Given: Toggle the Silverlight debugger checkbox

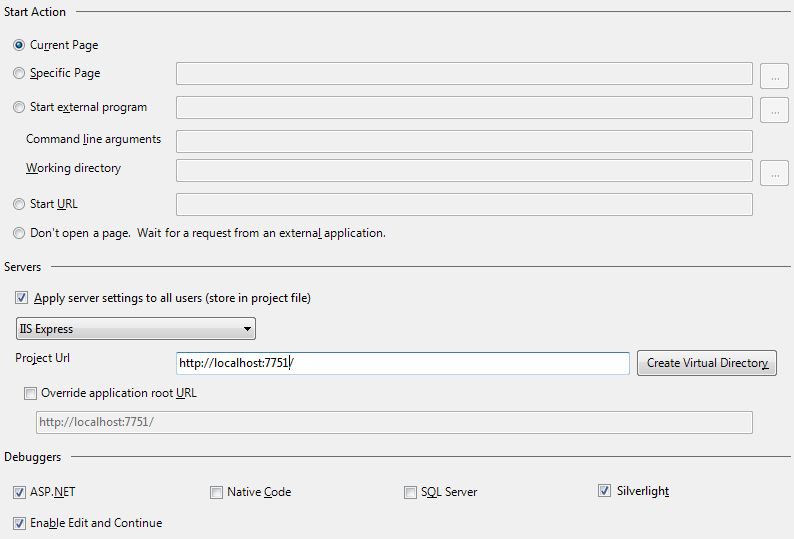Looking at the screenshot, I should coord(604,490).
